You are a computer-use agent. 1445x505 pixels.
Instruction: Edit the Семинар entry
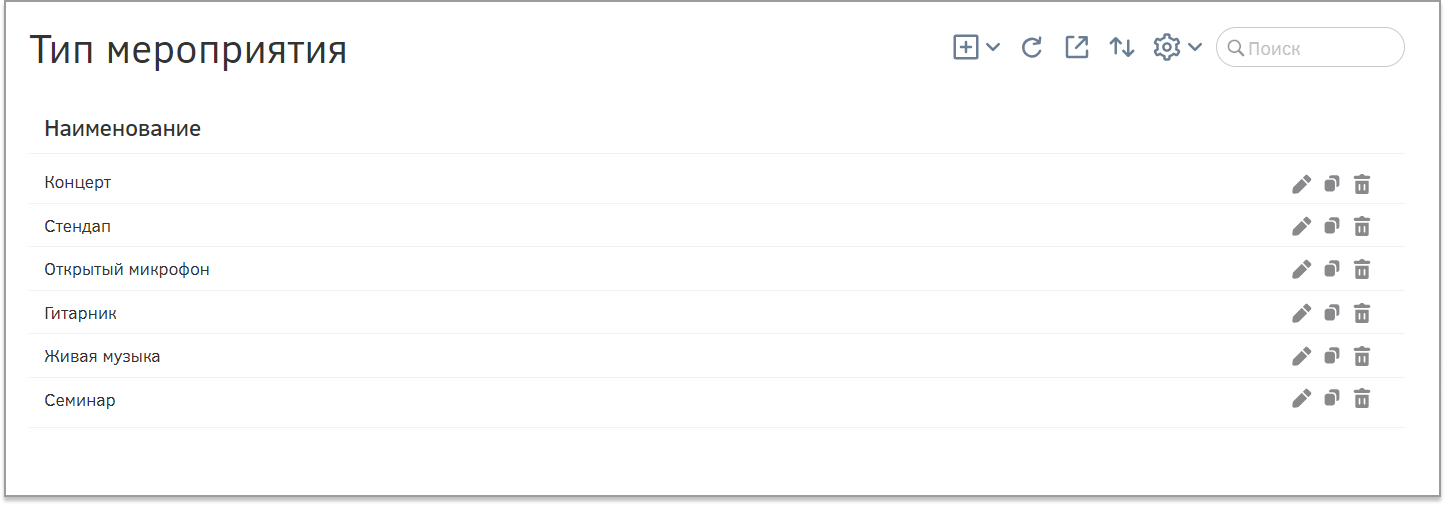click(1301, 400)
